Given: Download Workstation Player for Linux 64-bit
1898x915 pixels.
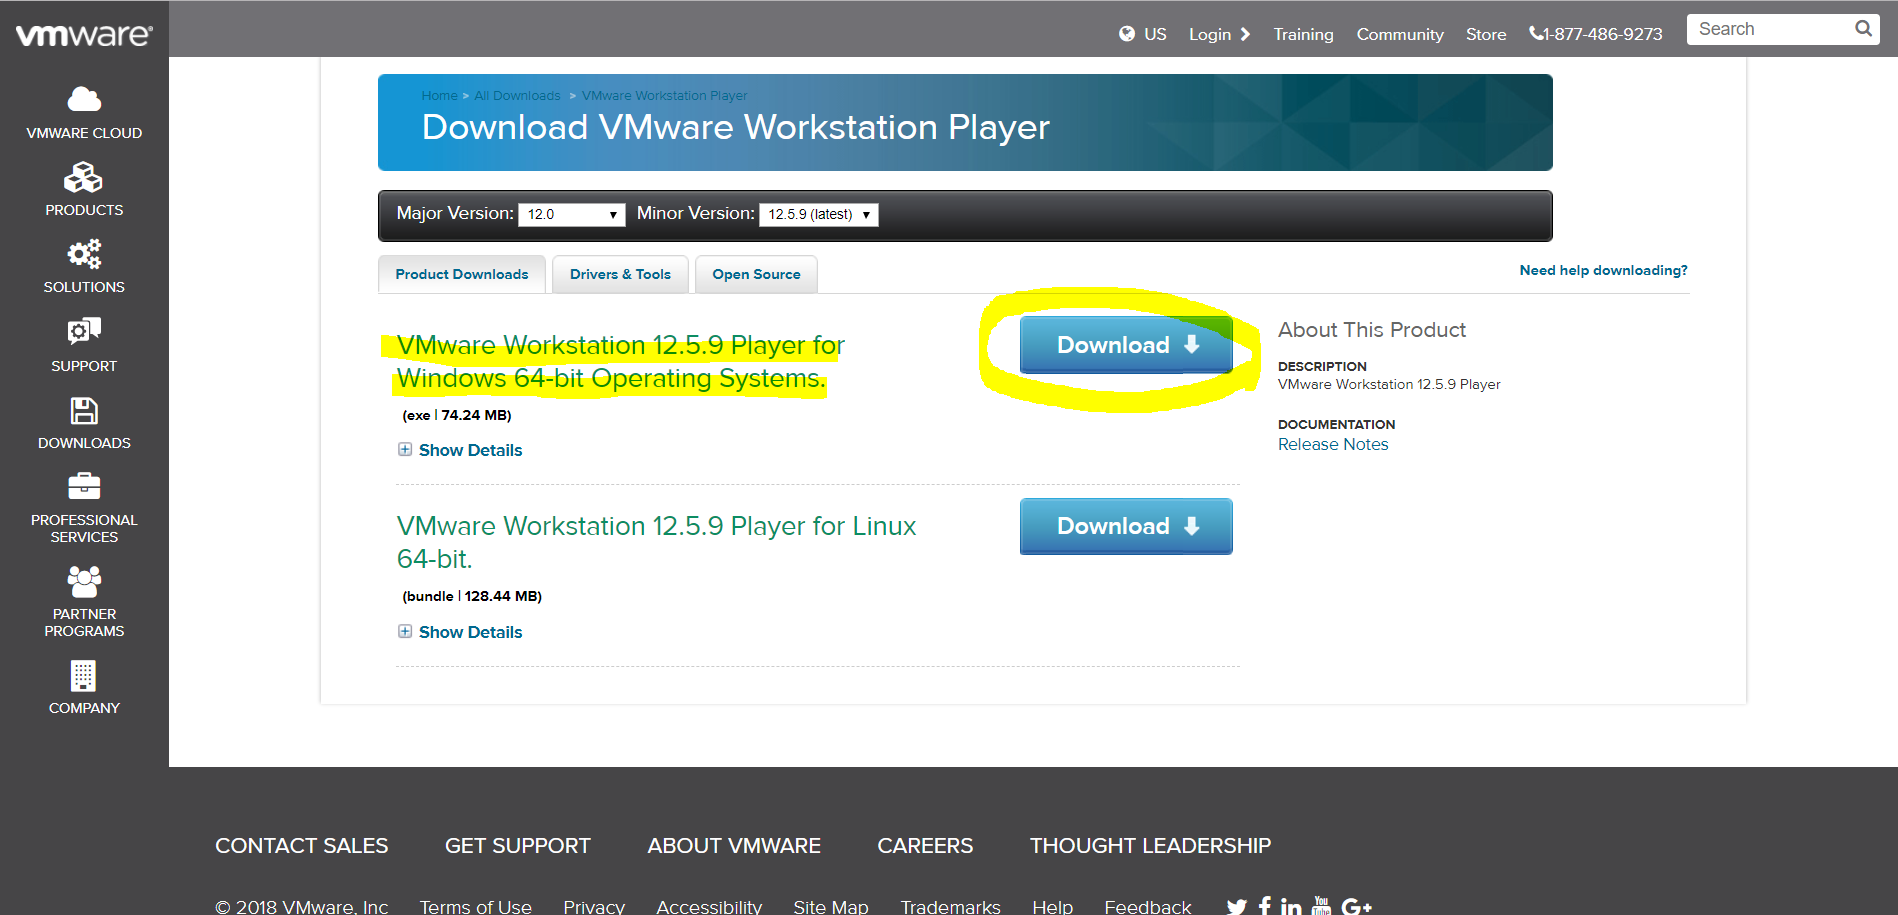Looking at the screenshot, I should pyautogui.click(x=1126, y=526).
